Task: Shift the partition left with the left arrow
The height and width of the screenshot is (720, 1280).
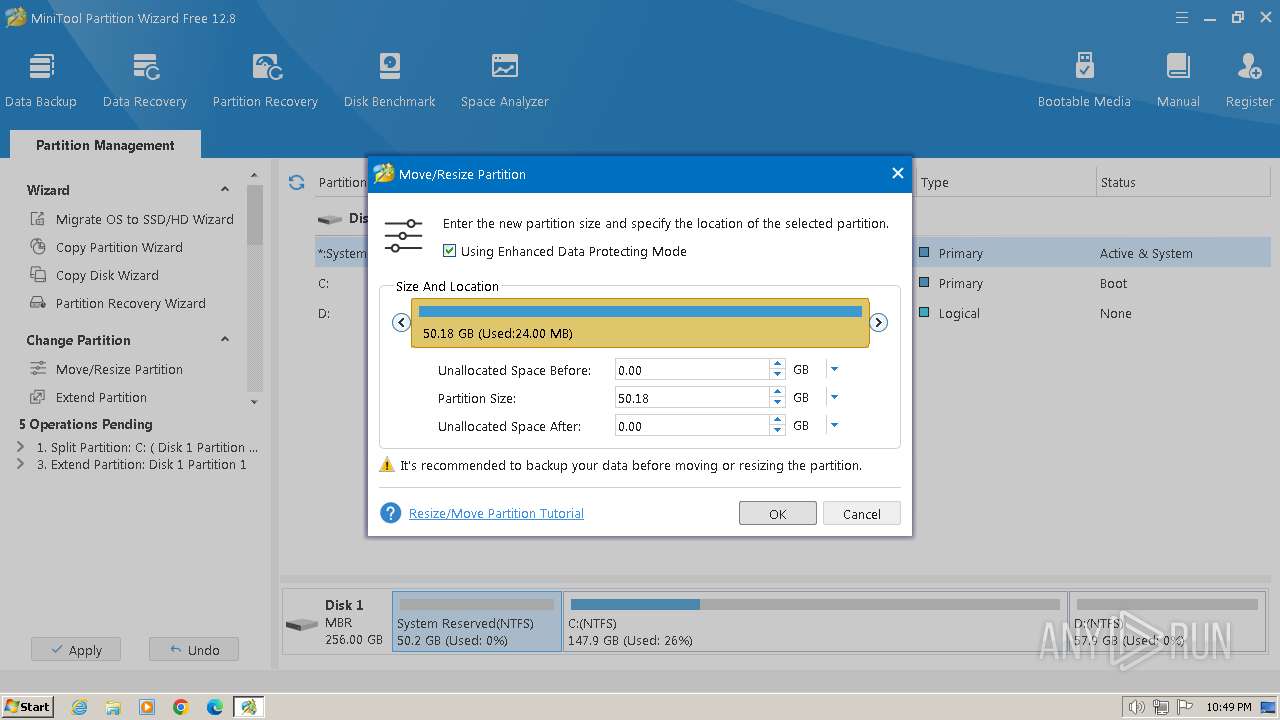Action: tap(401, 322)
